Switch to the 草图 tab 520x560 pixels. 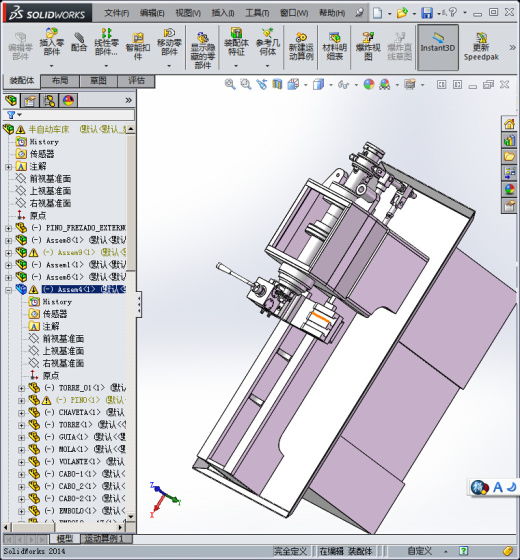tap(98, 81)
